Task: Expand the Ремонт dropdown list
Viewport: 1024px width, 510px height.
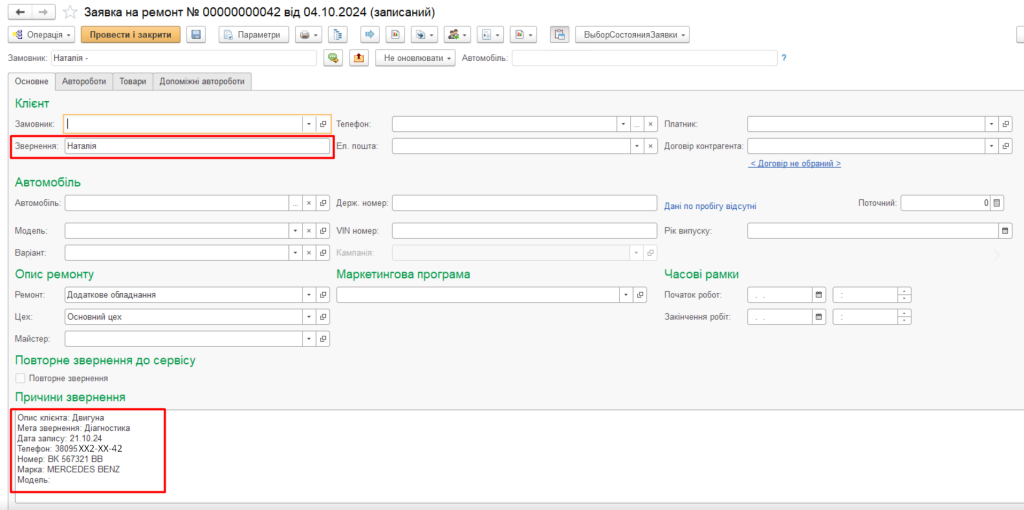Action: pos(309,295)
